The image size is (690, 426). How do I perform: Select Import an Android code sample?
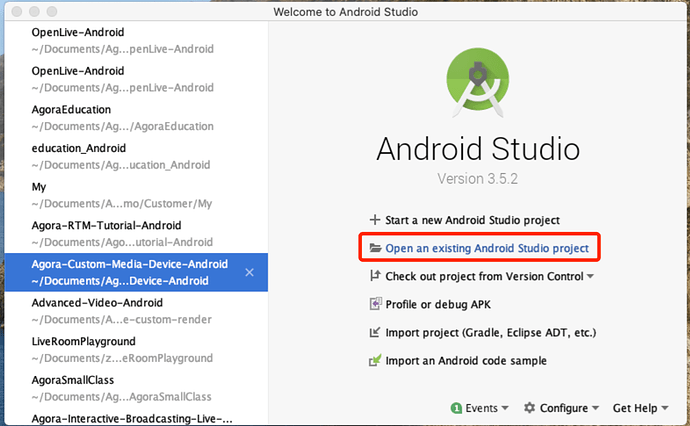[466, 361]
